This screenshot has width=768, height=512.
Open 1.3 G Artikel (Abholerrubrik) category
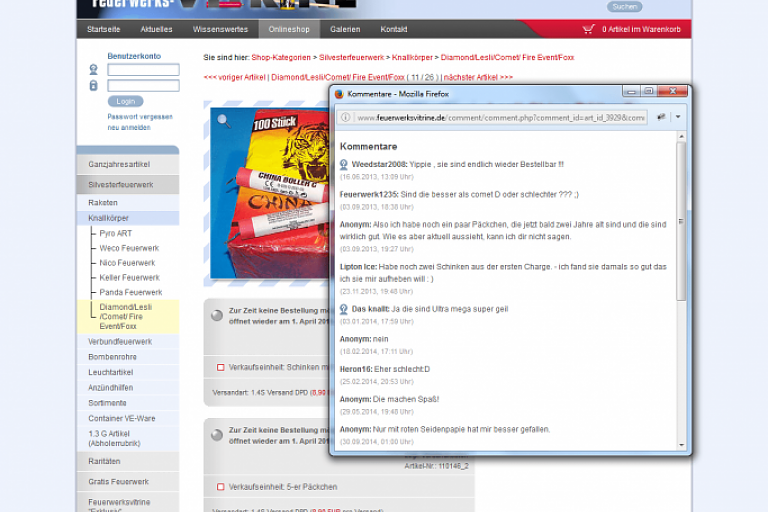[x=128, y=439]
